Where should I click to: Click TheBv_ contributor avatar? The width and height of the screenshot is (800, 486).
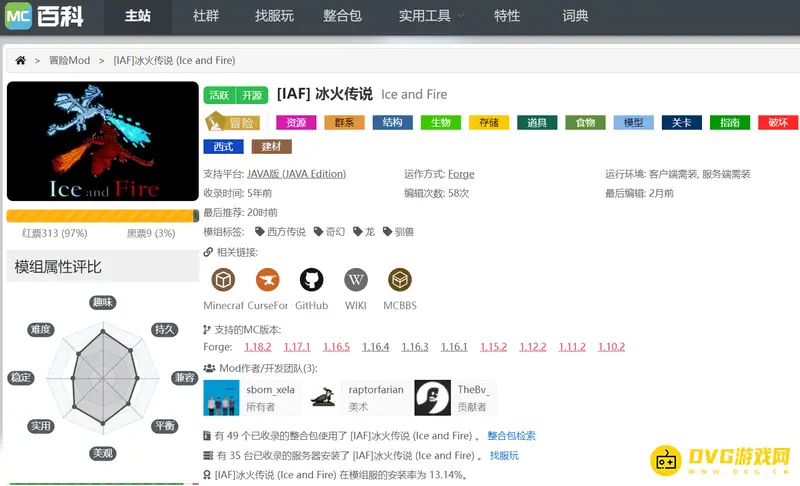(432, 397)
